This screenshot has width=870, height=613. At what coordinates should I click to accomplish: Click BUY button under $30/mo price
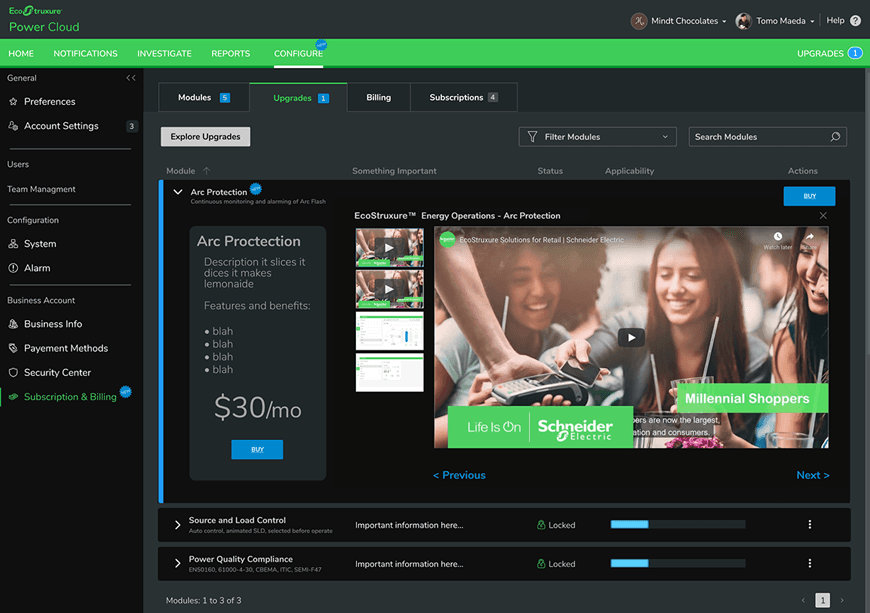pyautogui.click(x=257, y=449)
